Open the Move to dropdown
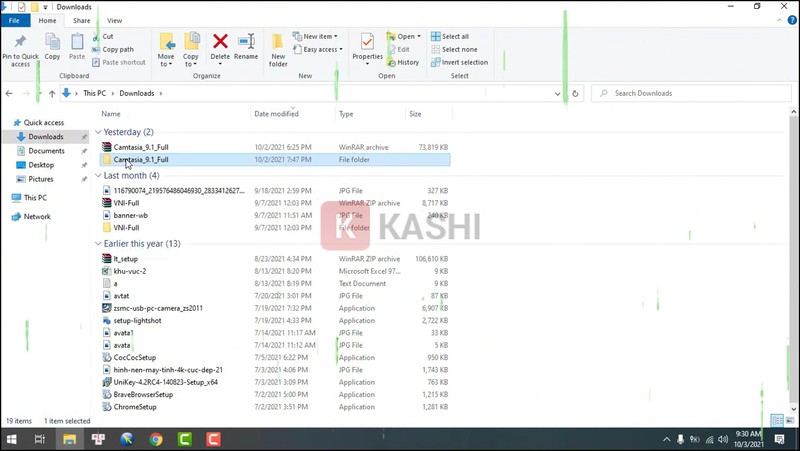Screen dimensions: 800x451 [166, 48]
